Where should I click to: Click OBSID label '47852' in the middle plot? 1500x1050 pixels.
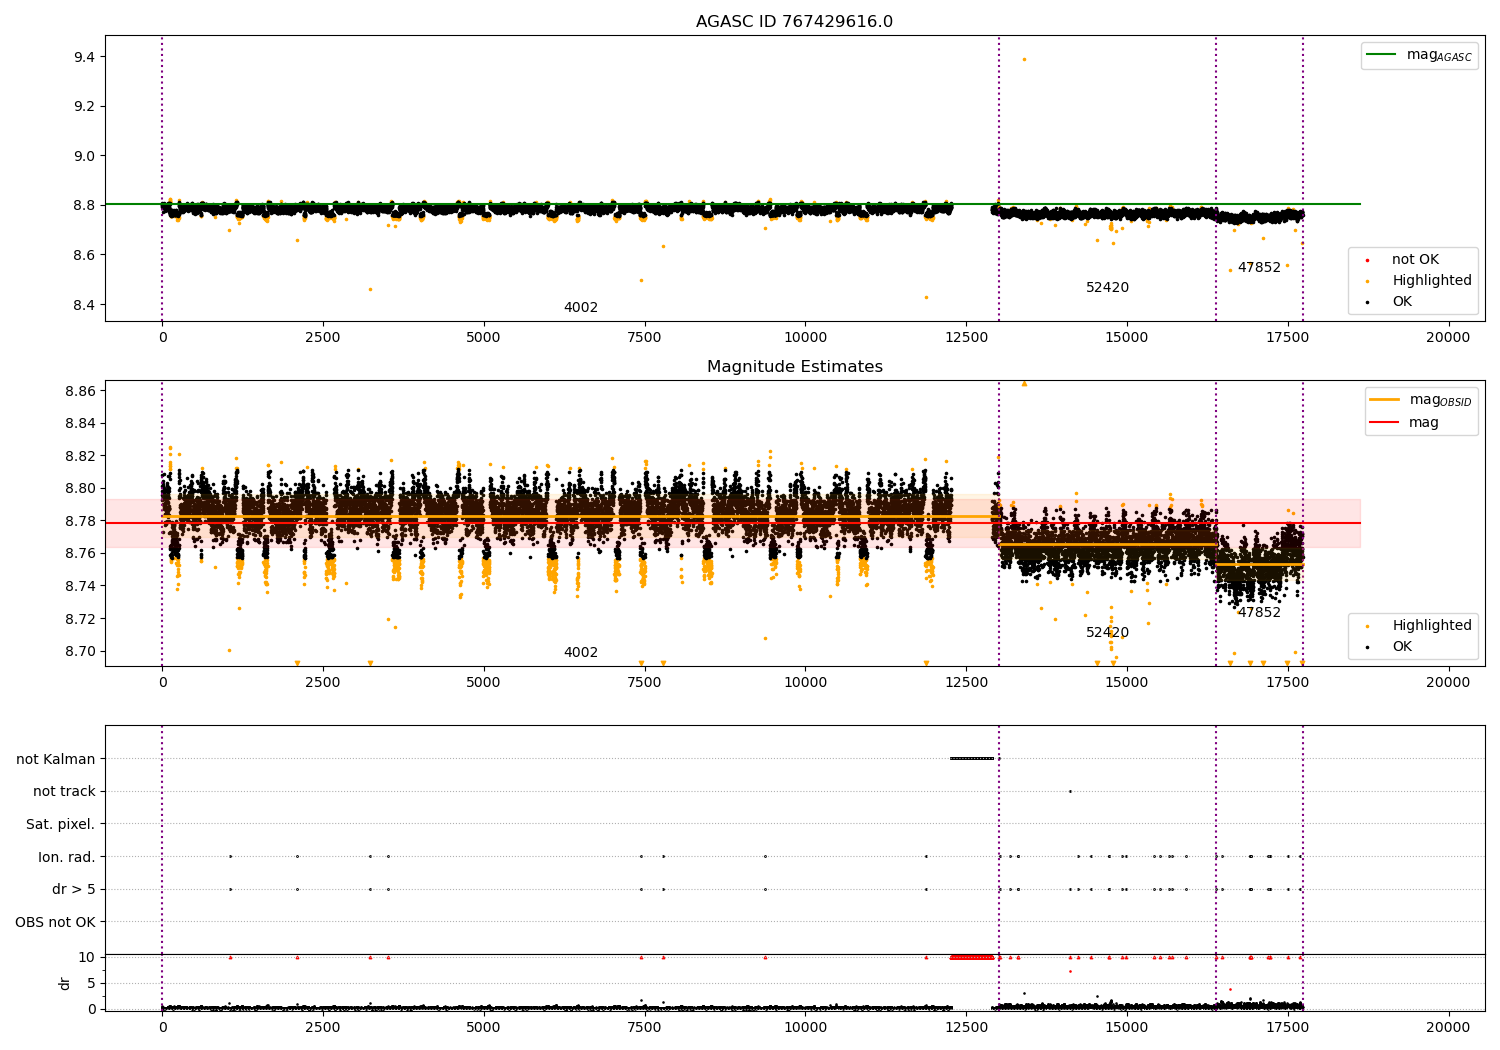point(1259,613)
